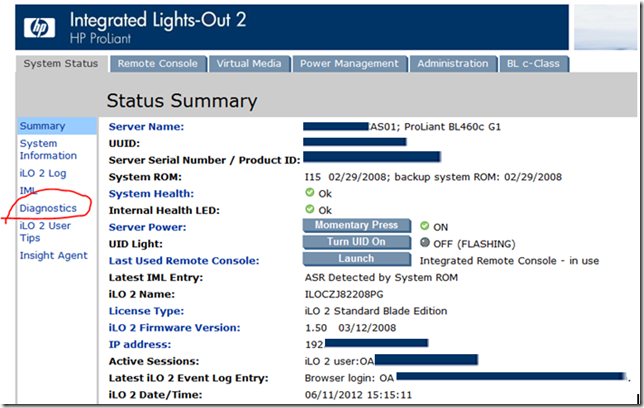Click the Internal Health LED green OK icon

tap(310, 209)
